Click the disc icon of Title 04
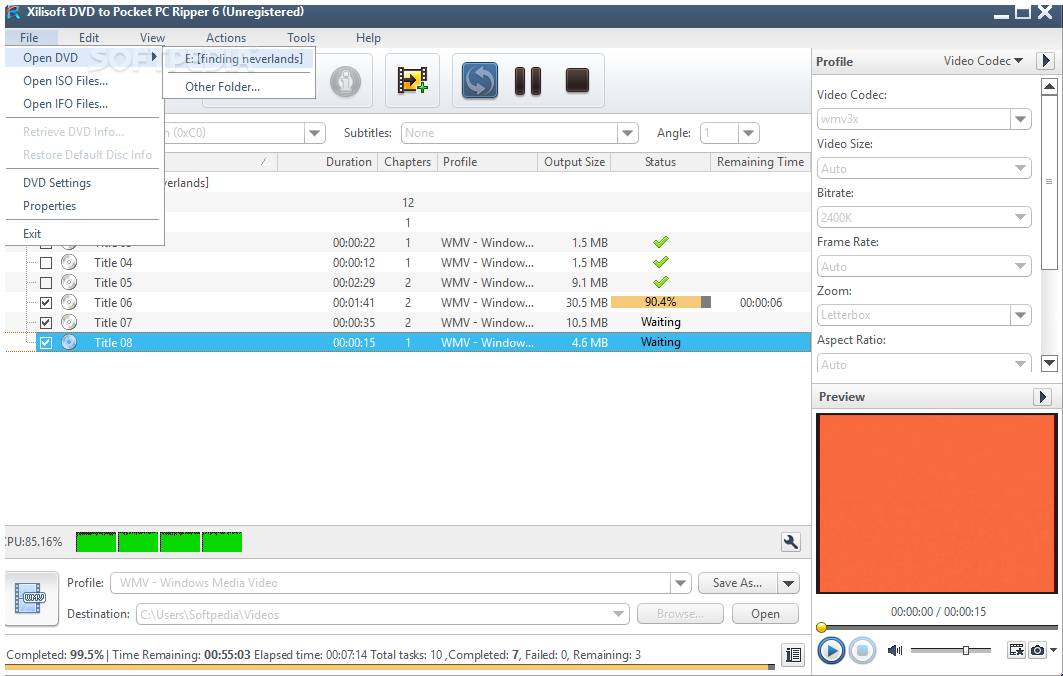This screenshot has width=1063, height=676. coord(68,262)
